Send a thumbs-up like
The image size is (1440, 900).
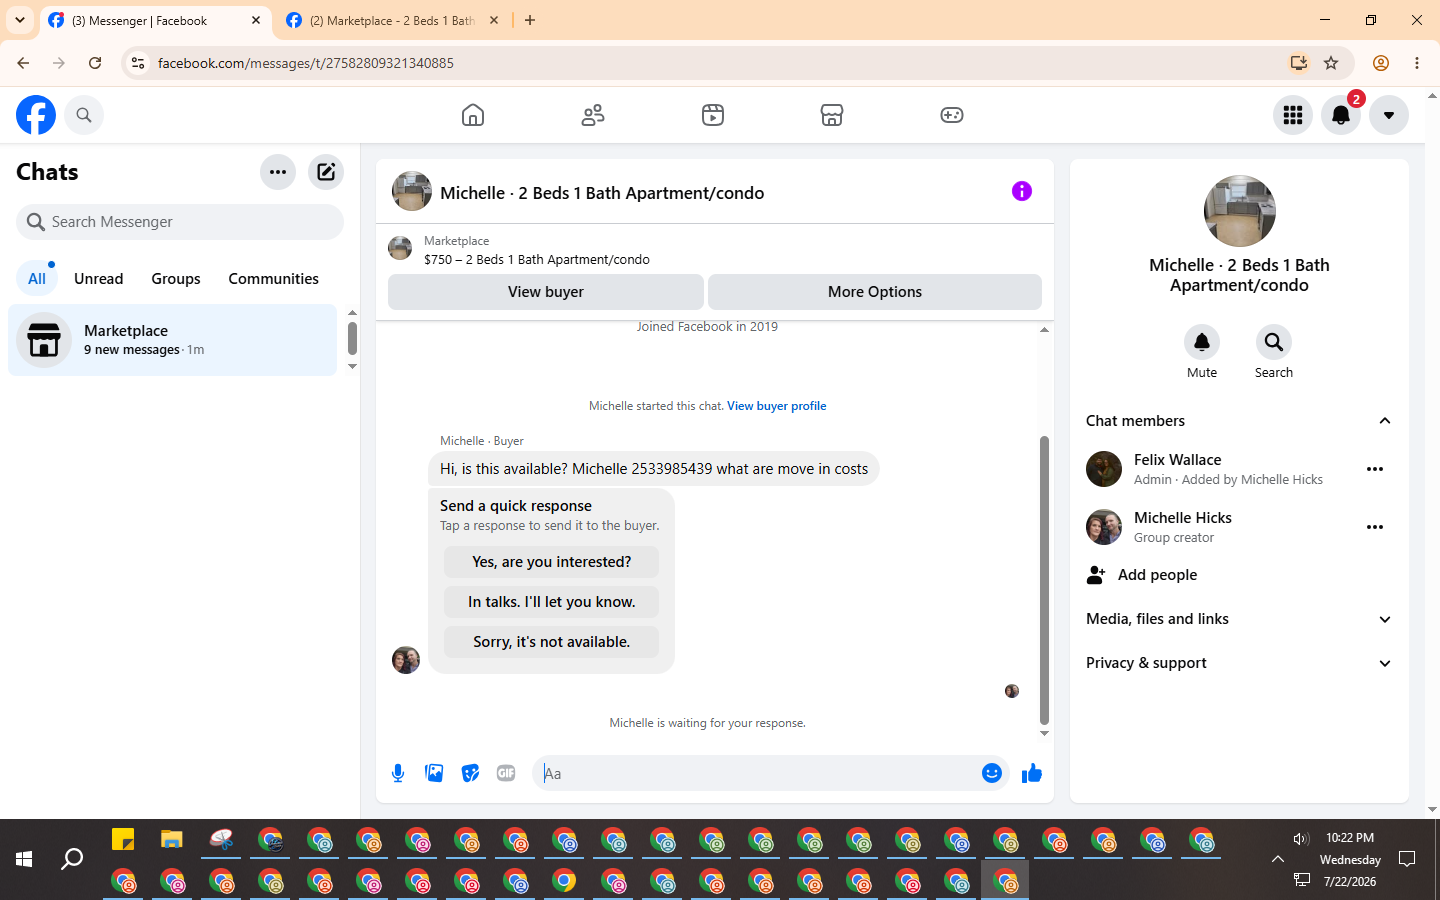(1032, 773)
